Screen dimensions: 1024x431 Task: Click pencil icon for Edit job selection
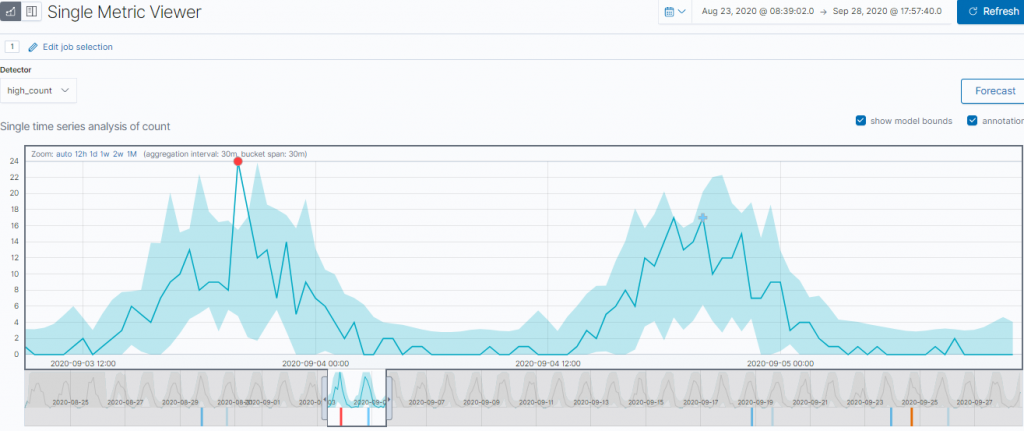point(33,47)
